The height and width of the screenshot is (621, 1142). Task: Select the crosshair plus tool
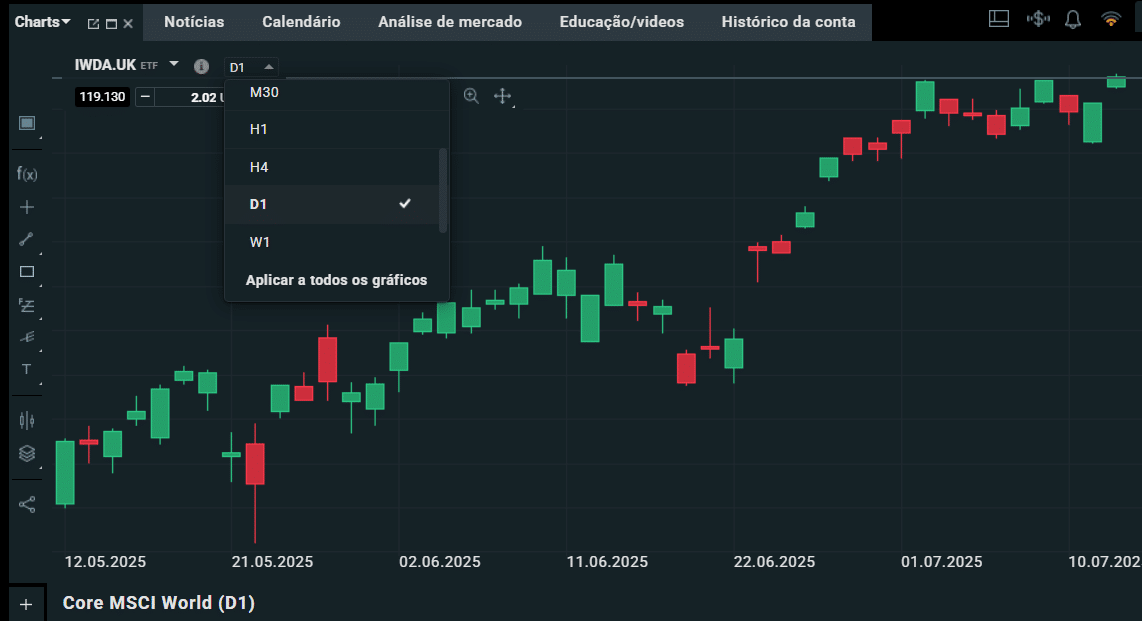click(x=27, y=207)
